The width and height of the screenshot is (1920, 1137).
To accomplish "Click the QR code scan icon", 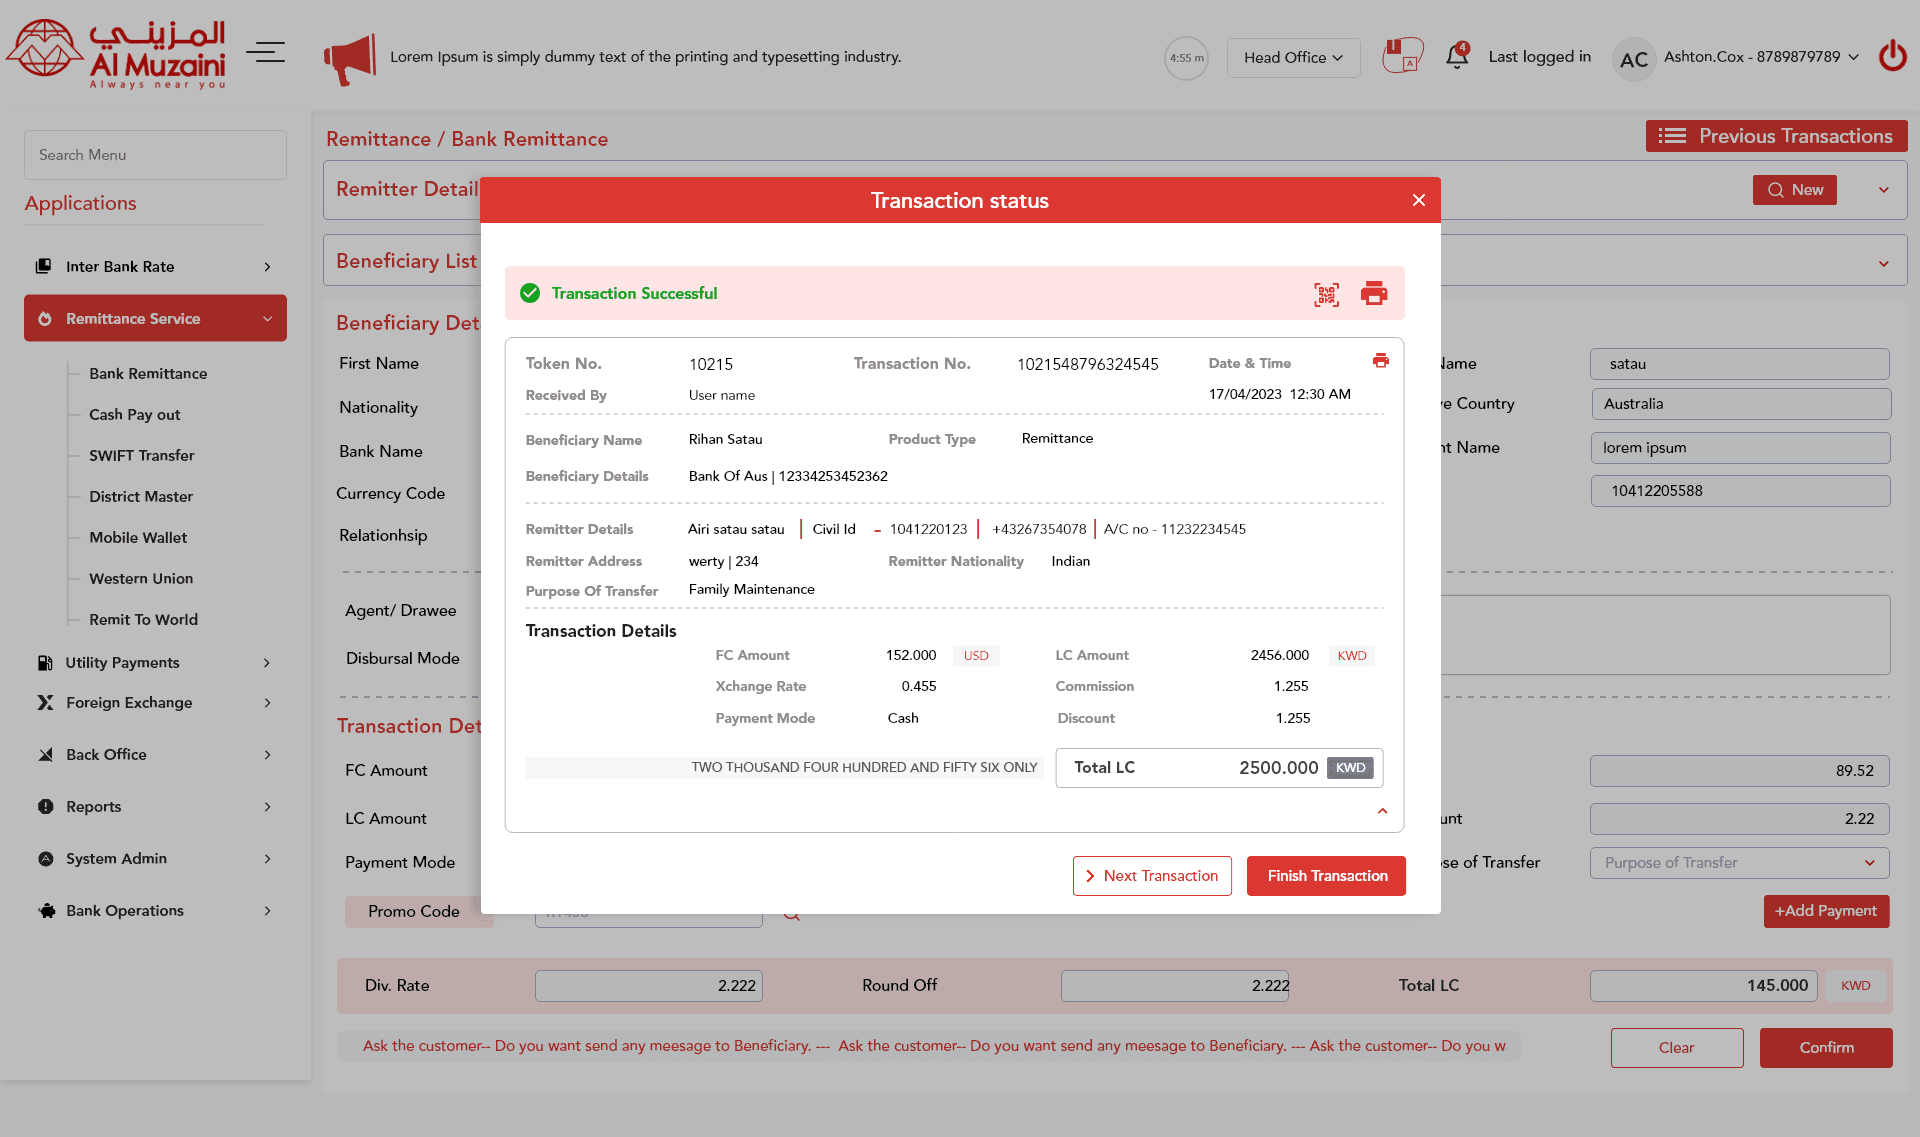I will (x=1326, y=294).
